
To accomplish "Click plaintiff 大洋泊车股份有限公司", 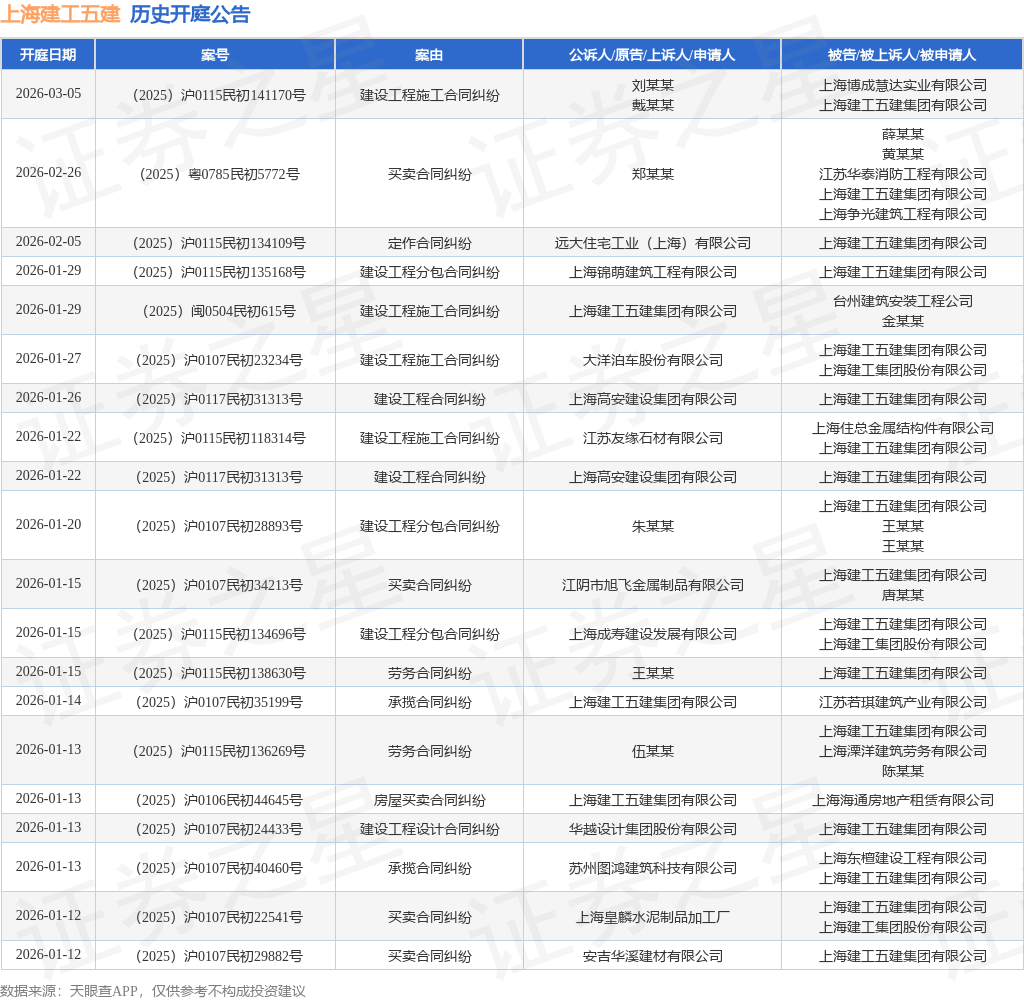I will click(x=652, y=361).
